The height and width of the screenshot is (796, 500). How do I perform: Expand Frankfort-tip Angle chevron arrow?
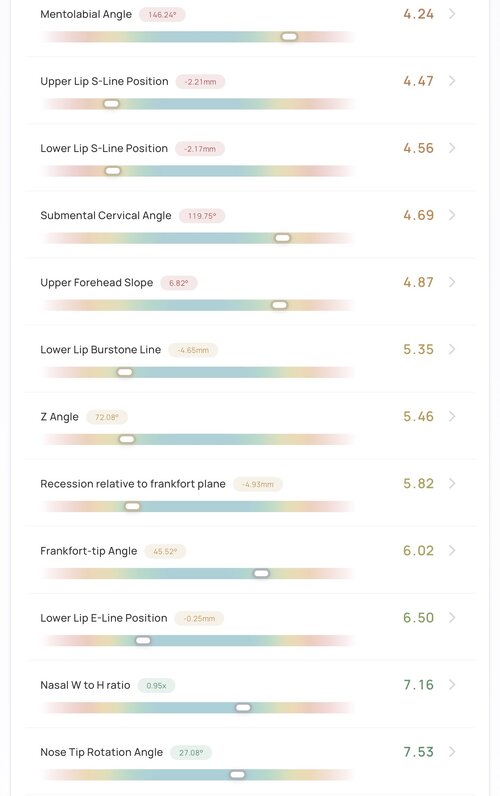click(x=452, y=550)
